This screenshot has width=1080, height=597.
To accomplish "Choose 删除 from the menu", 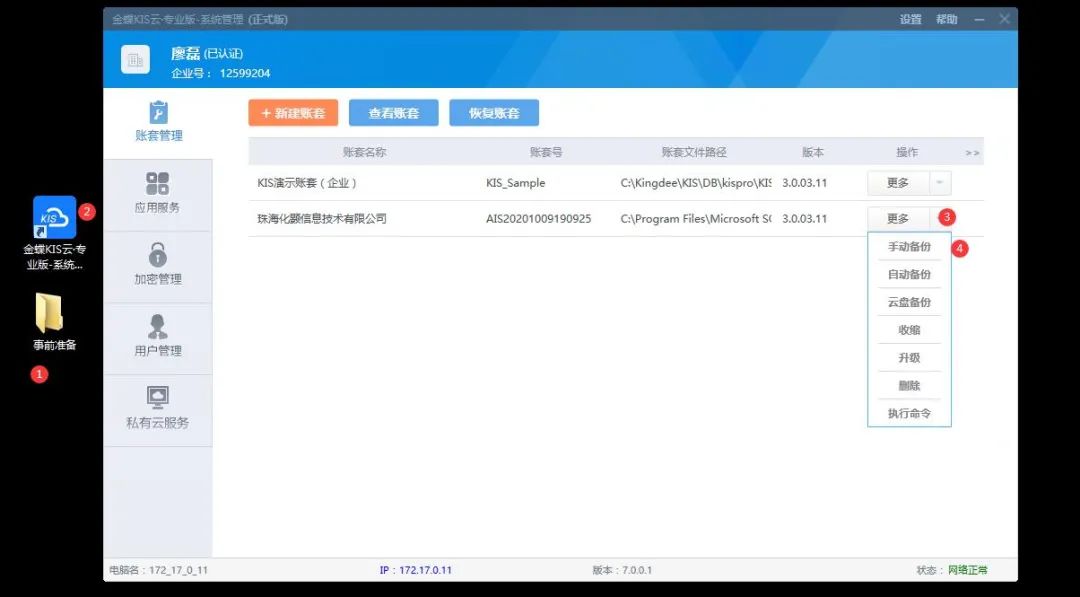I will [909, 386].
